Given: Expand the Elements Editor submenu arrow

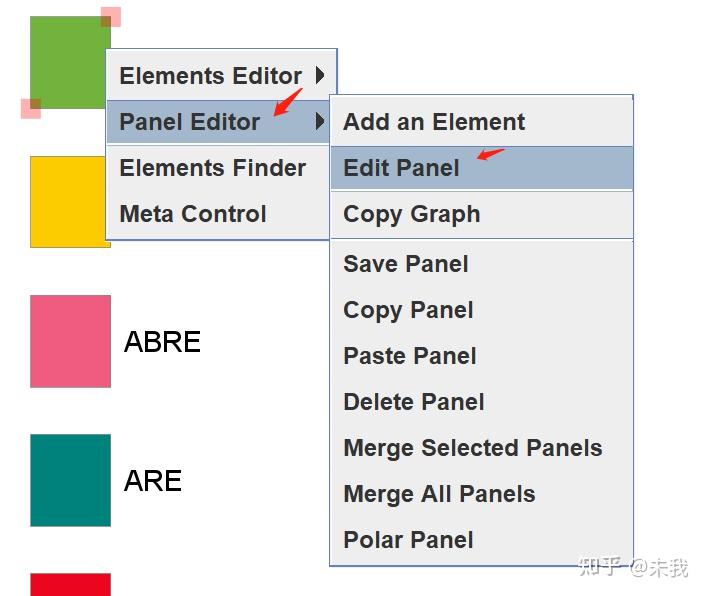Looking at the screenshot, I should (x=320, y=75).
